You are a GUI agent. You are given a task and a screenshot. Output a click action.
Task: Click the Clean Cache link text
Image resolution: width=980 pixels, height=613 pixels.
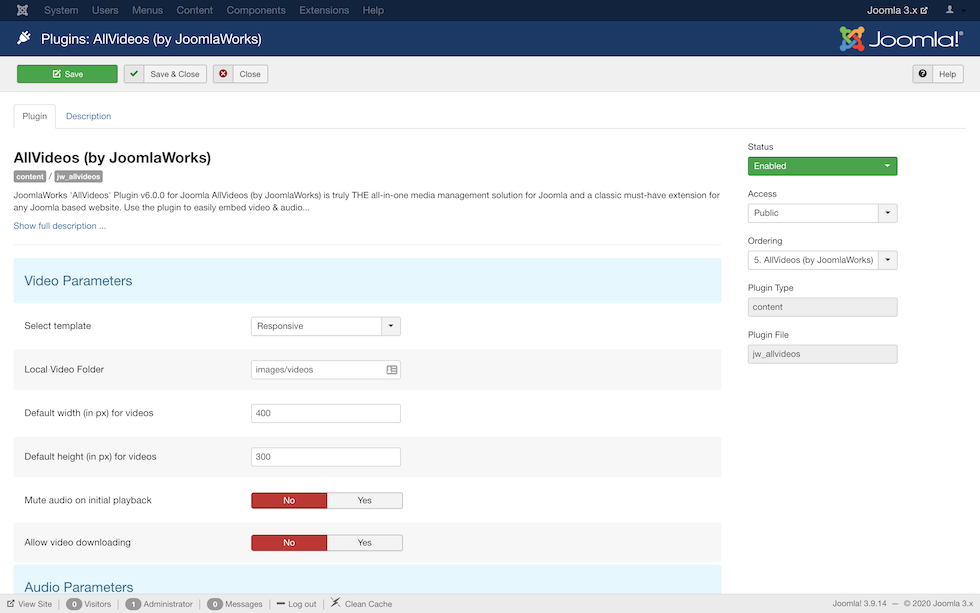(368, 604)
